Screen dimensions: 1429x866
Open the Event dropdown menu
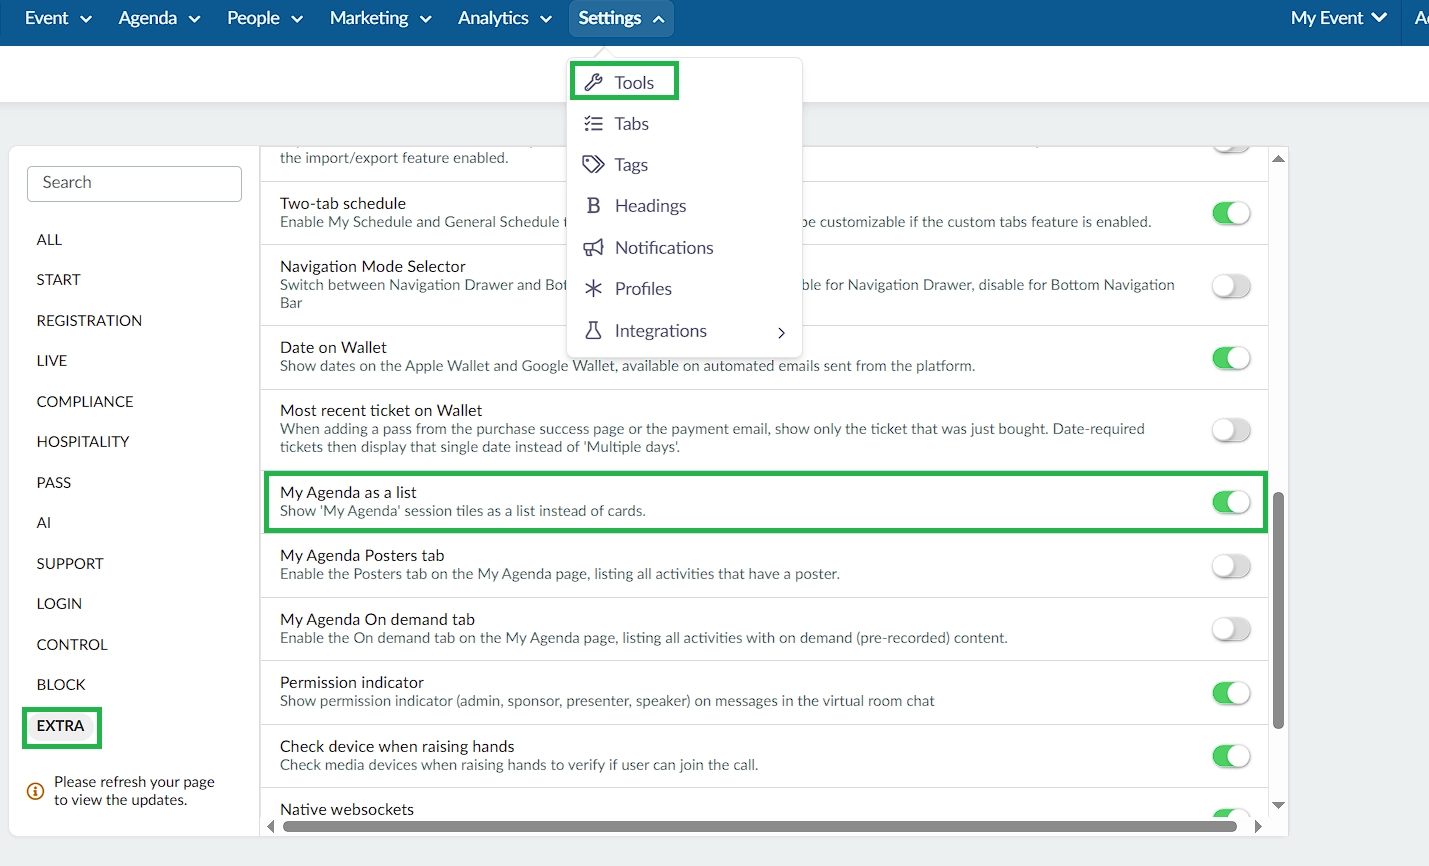coord(58,18)
